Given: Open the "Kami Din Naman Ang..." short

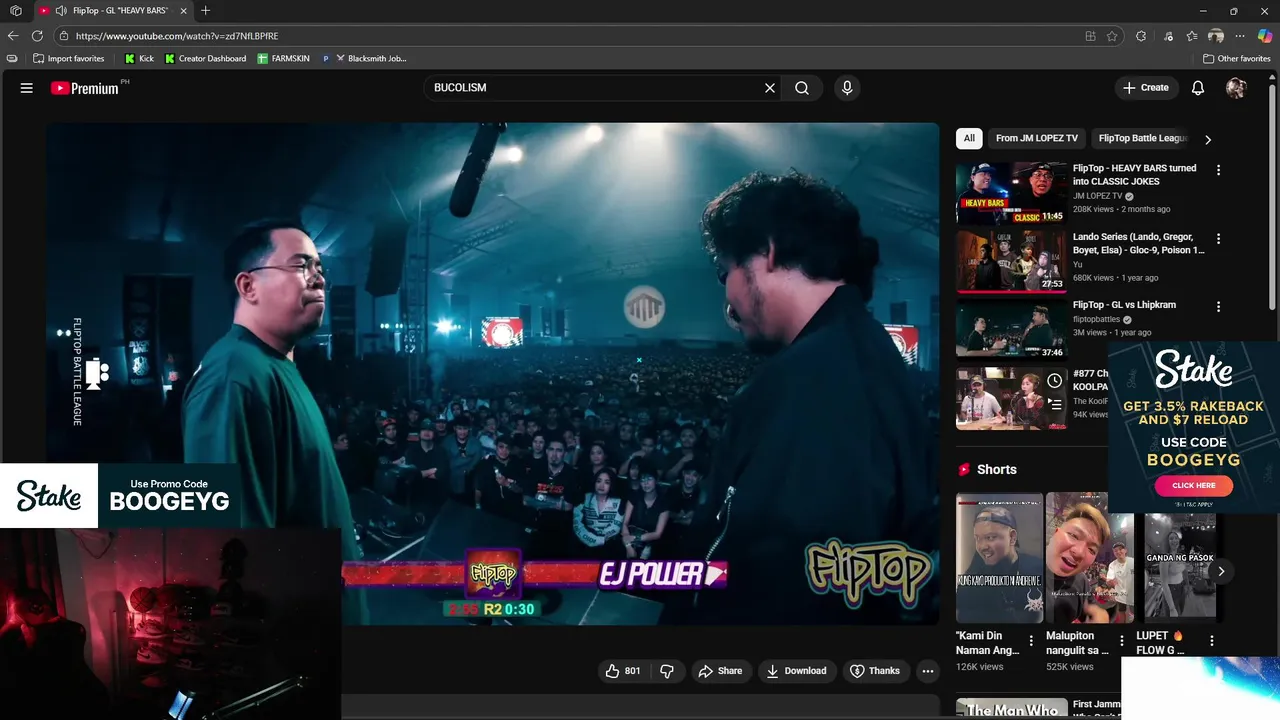Looking at the screenshot, I should tap(999, 558).
